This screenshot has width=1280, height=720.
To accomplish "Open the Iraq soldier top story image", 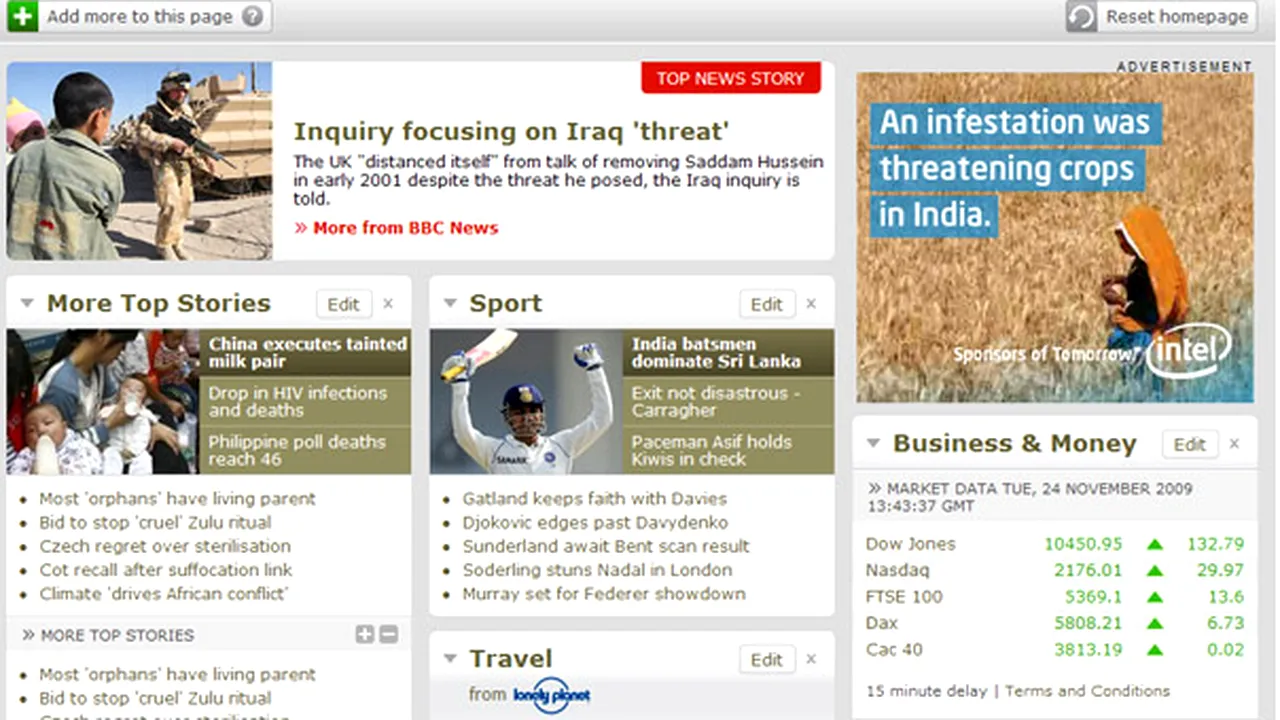I will 139,161.
